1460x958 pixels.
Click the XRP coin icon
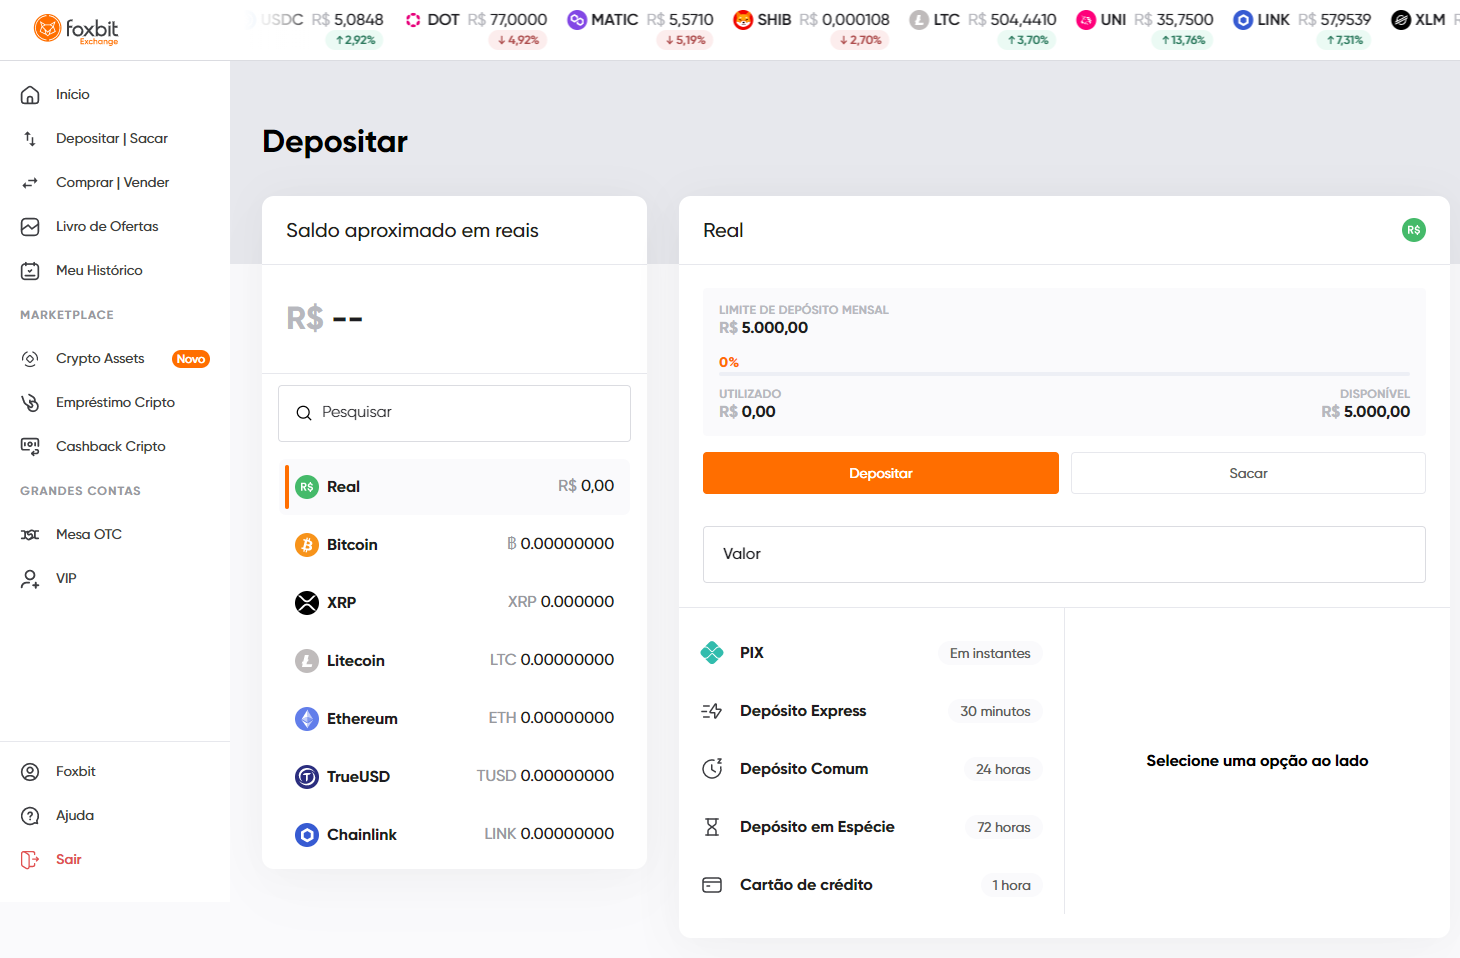point(307,603)
